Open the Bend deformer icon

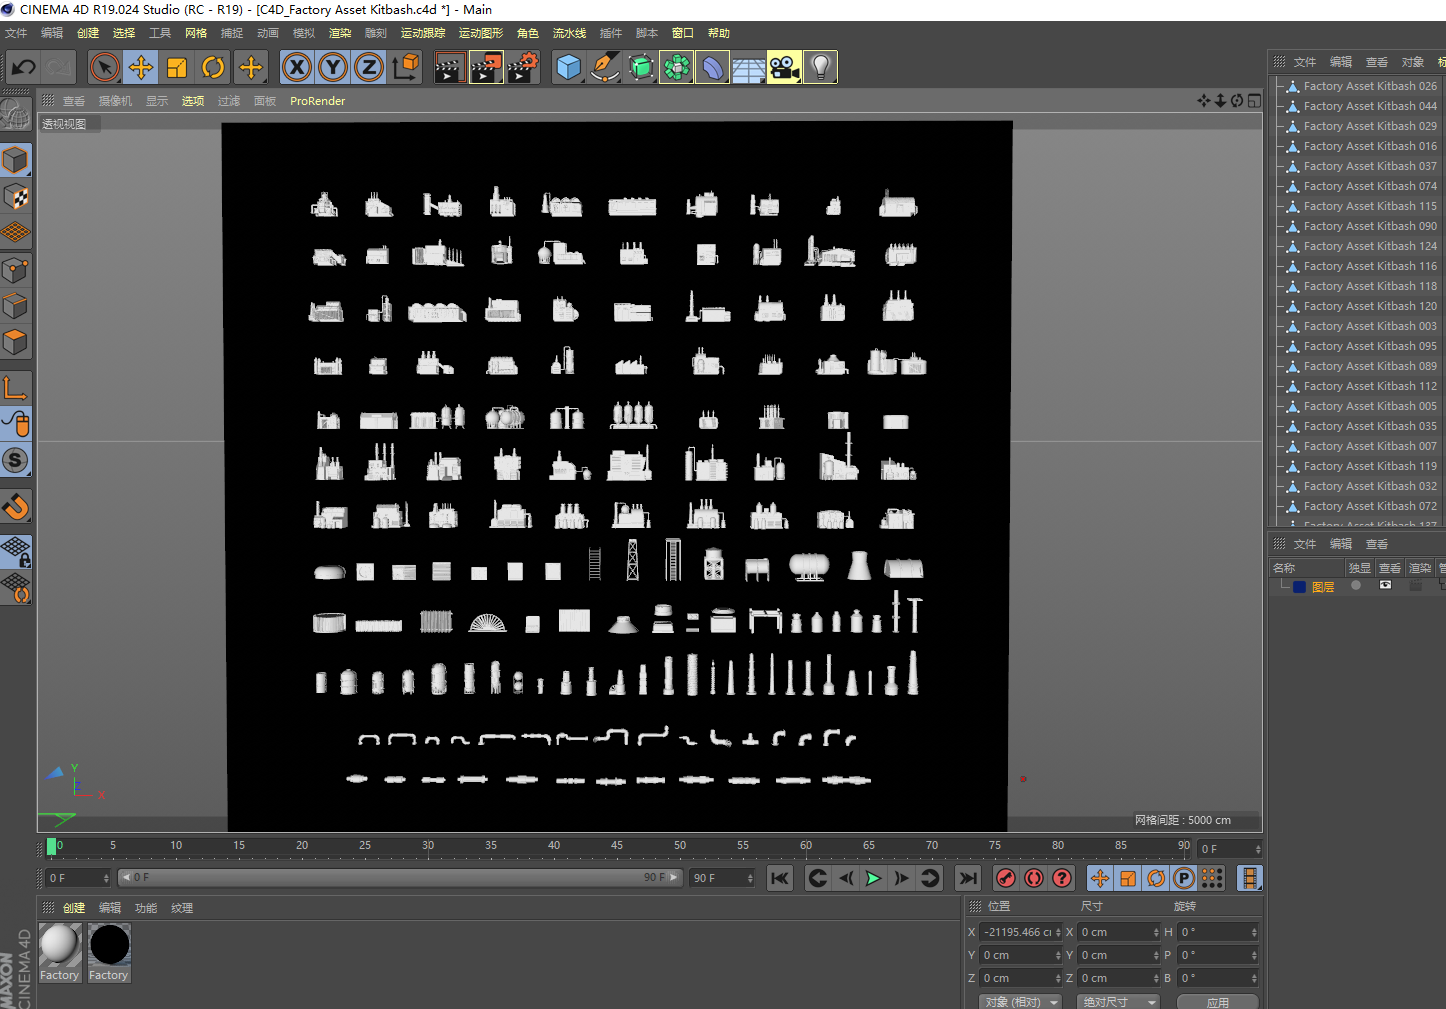click(712, 68)
